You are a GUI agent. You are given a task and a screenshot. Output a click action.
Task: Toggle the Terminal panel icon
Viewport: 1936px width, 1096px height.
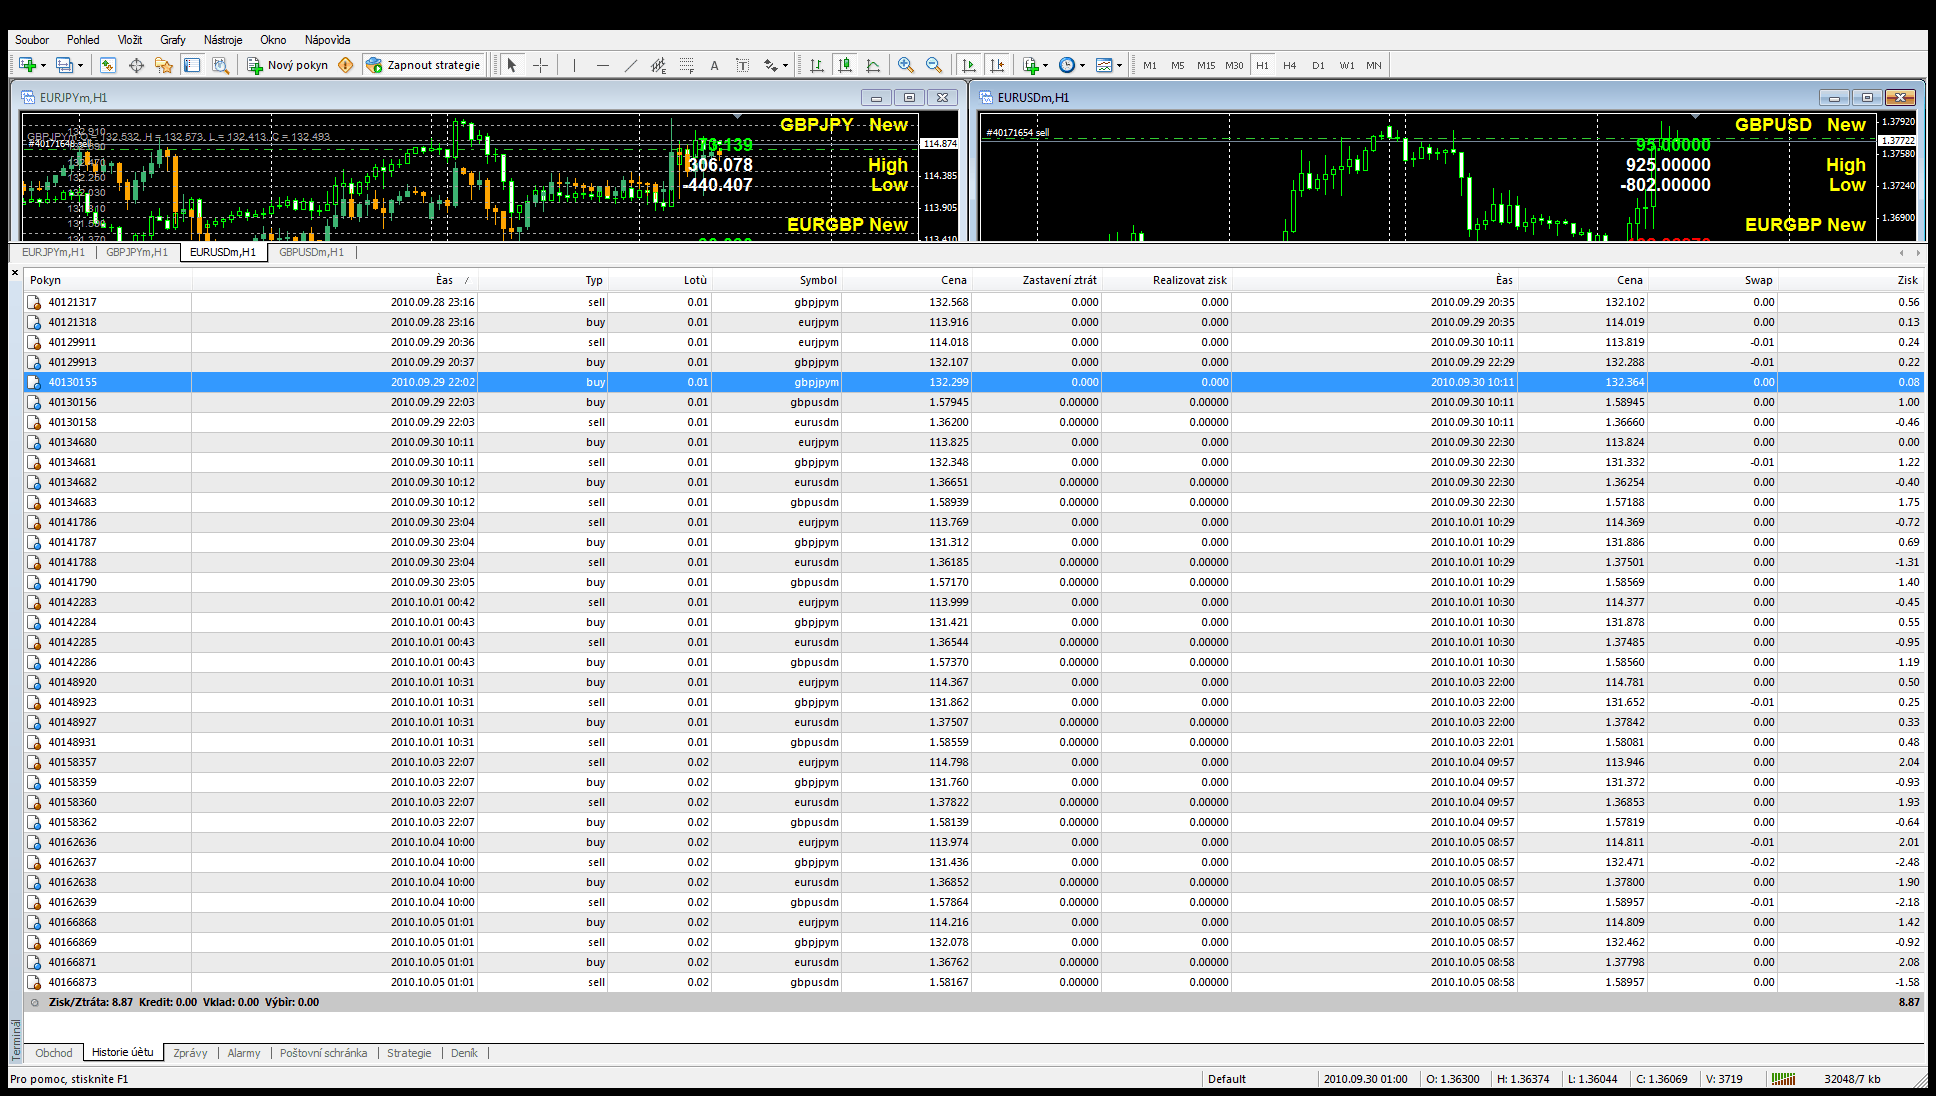(192, 65)
